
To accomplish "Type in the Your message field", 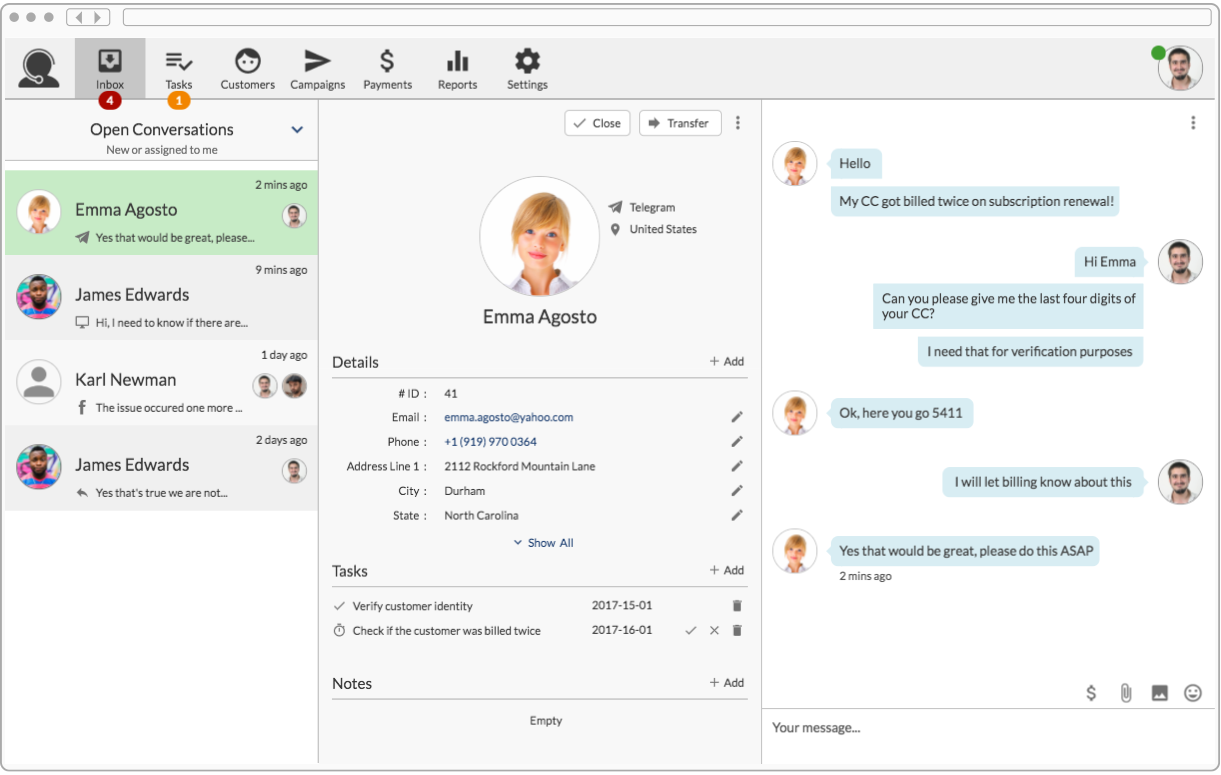I will (x=980, y=728).
